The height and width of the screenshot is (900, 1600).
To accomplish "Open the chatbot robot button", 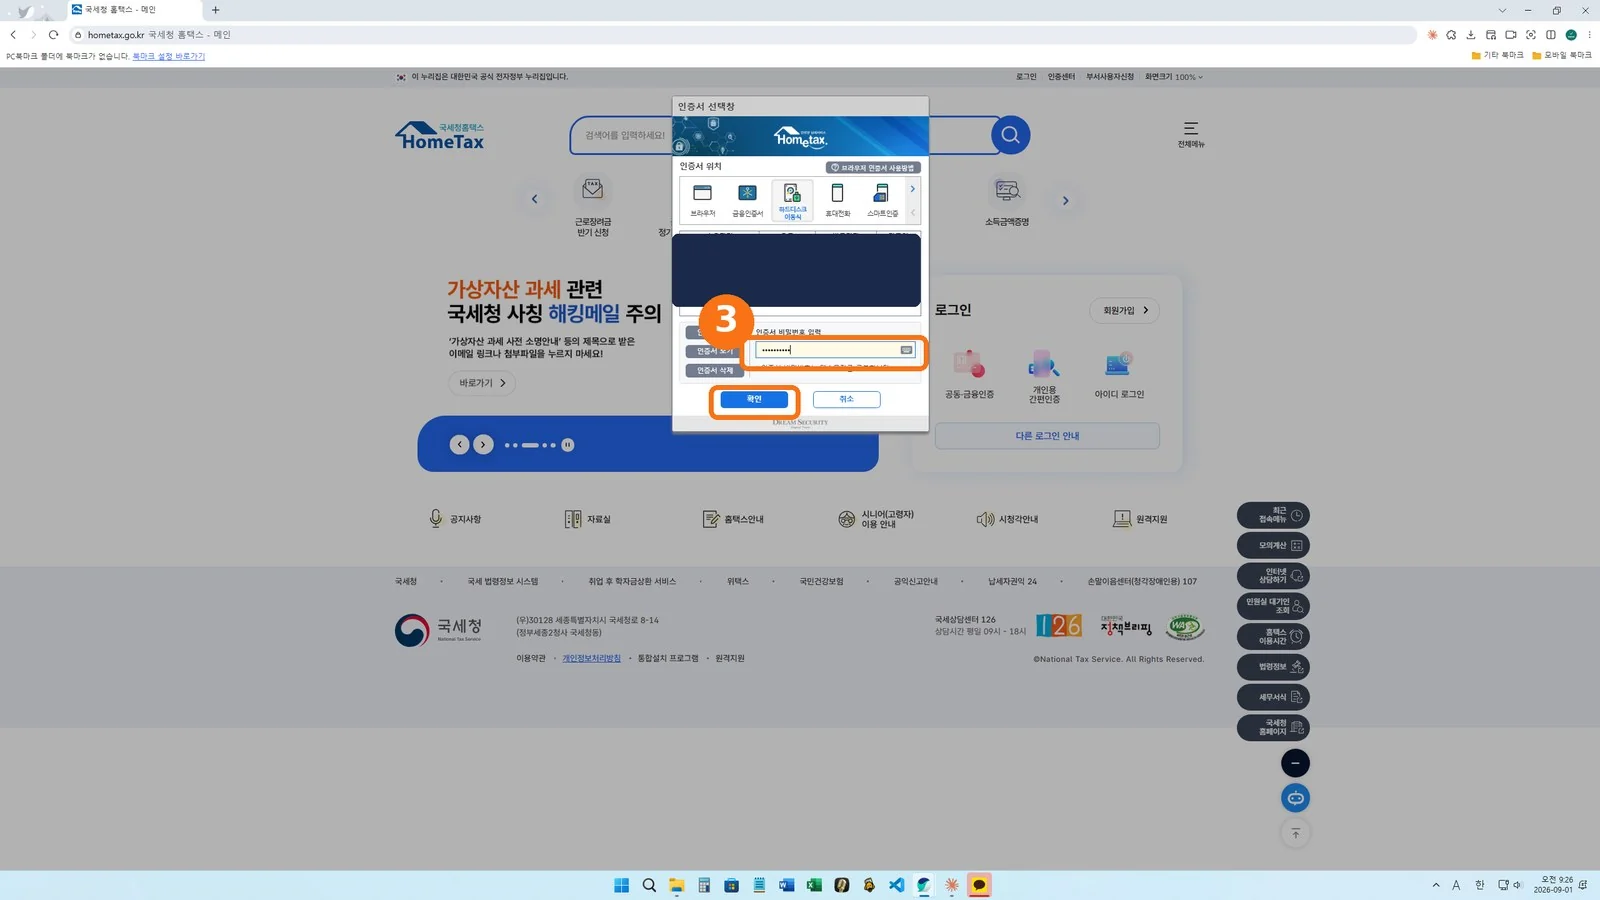I will point(1295,798).
